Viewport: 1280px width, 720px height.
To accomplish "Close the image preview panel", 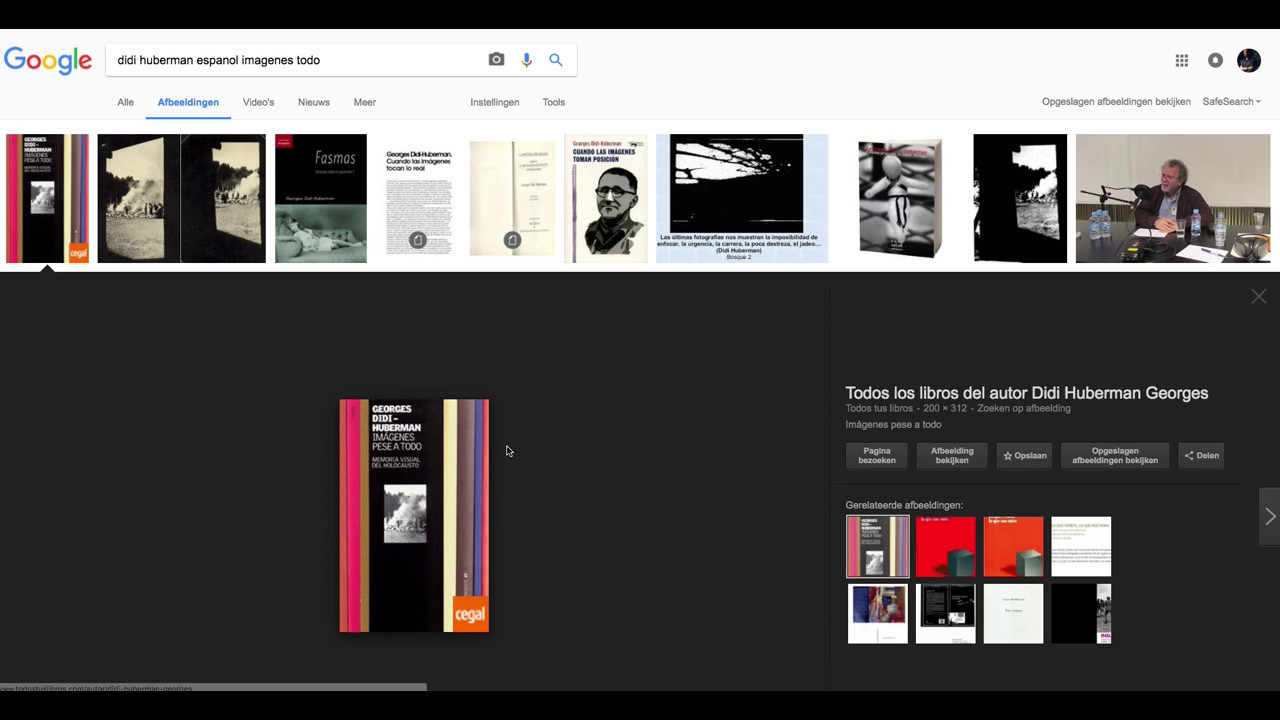I will (1259, 296).
